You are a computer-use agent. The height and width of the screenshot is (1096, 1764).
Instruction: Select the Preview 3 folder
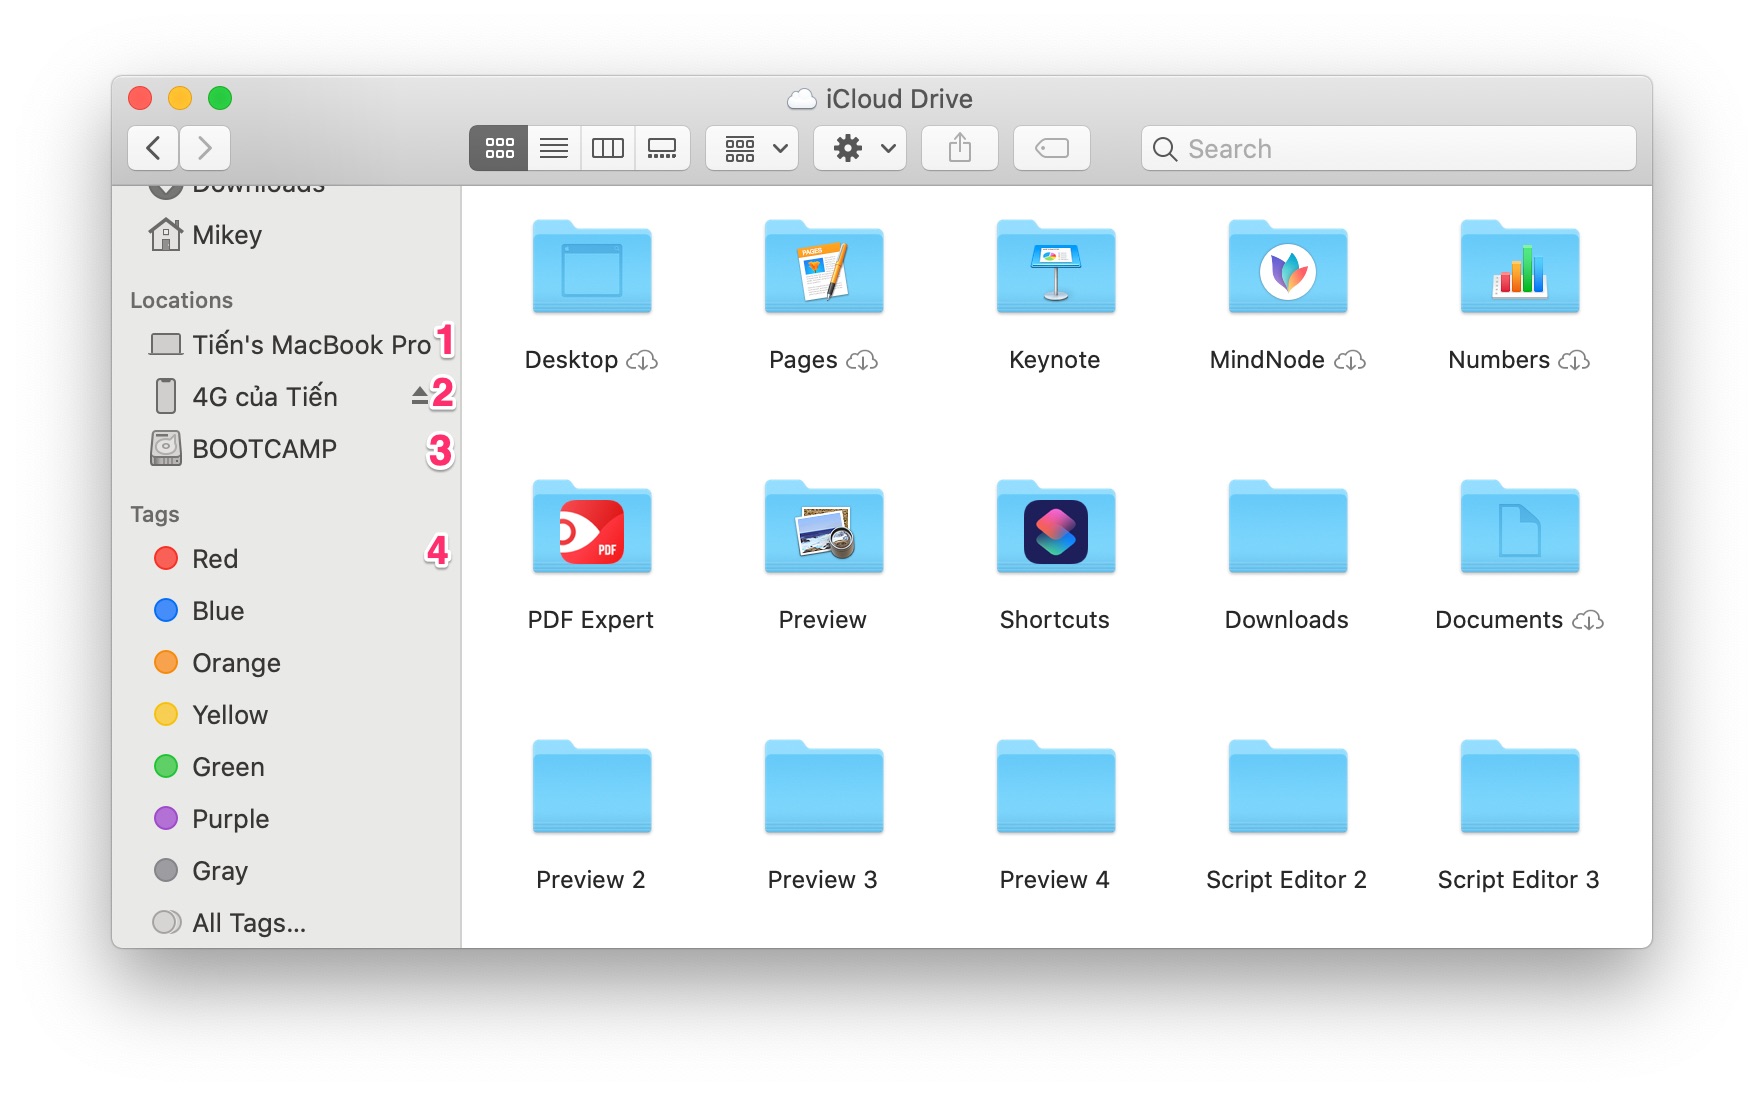click(824, 787)
